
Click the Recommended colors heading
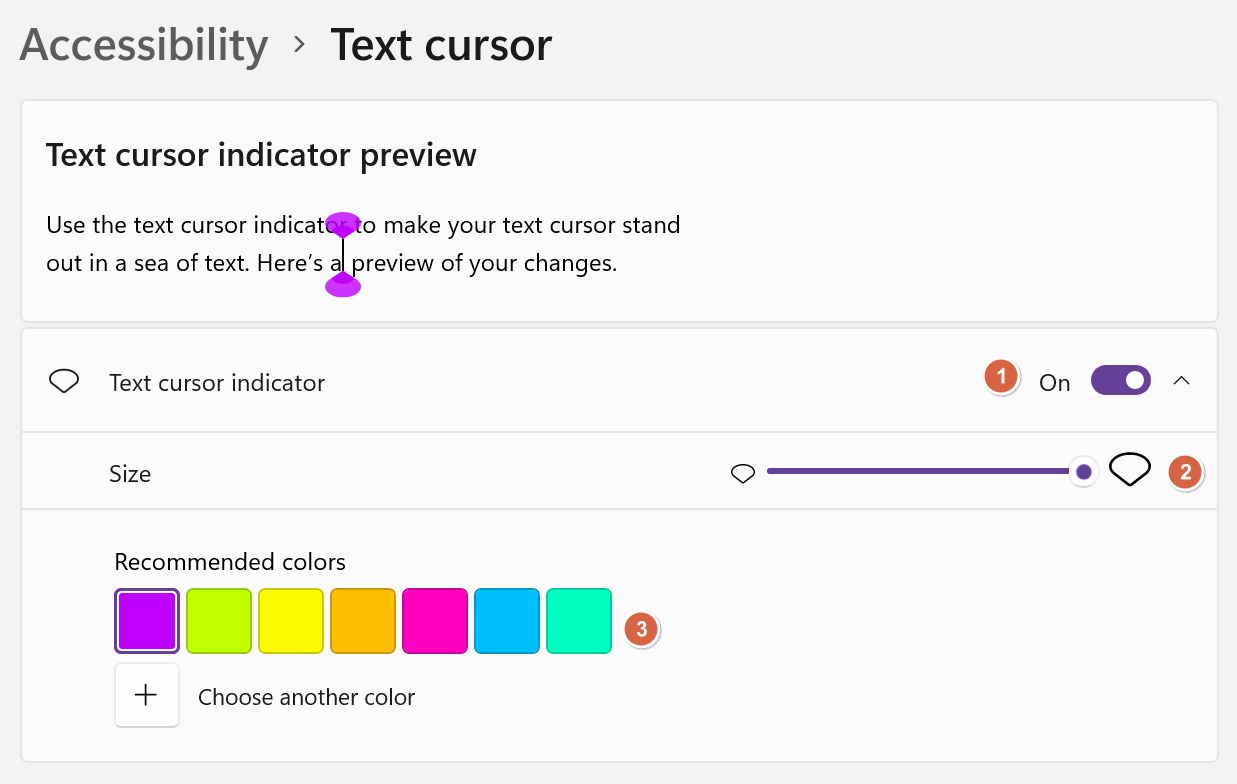pyautogui.click(x=229, y=562)
